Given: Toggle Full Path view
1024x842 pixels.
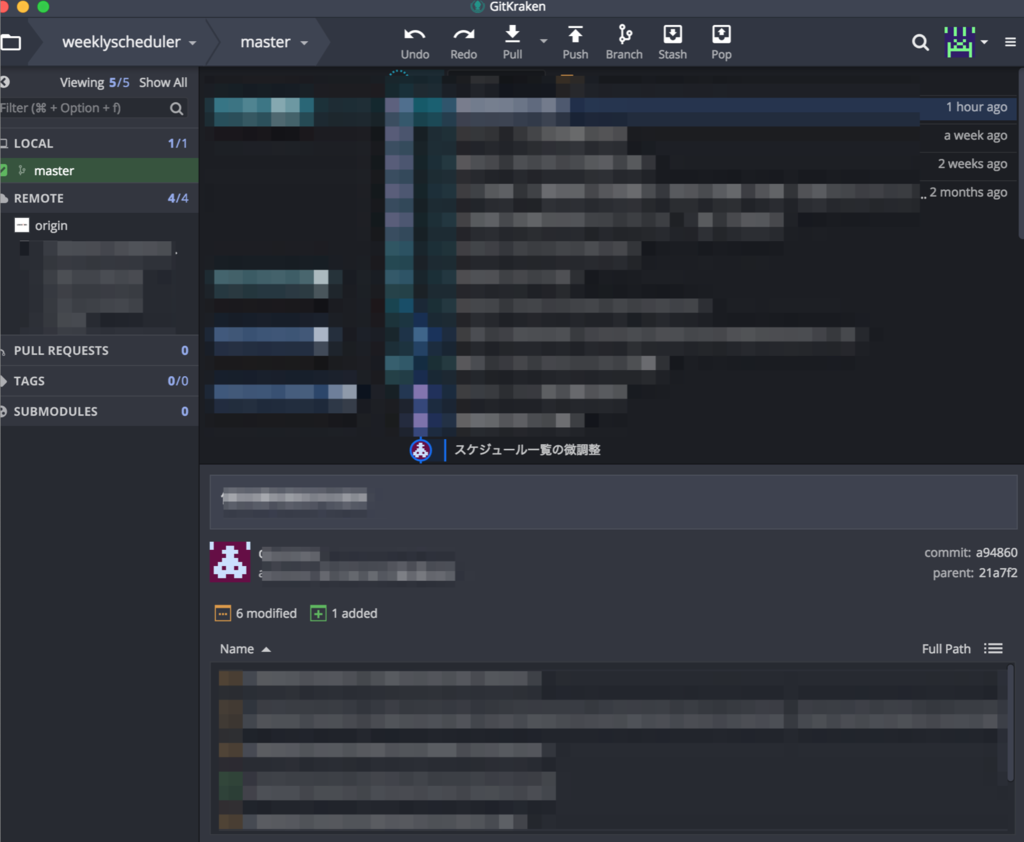Looking at the screenshot, I should click(946, 649).
